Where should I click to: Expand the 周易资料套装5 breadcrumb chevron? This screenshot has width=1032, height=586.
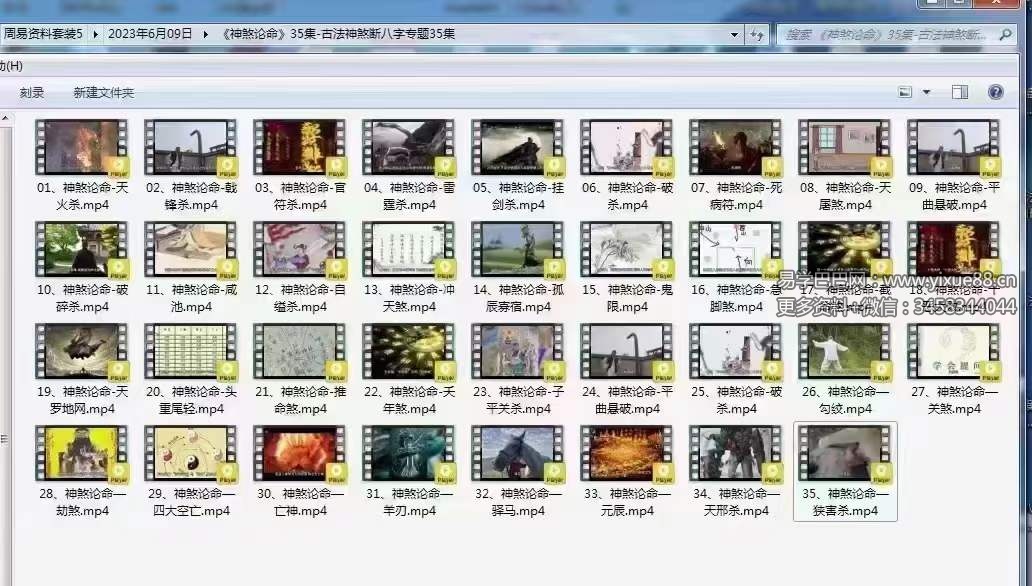(x=97, y=32)
